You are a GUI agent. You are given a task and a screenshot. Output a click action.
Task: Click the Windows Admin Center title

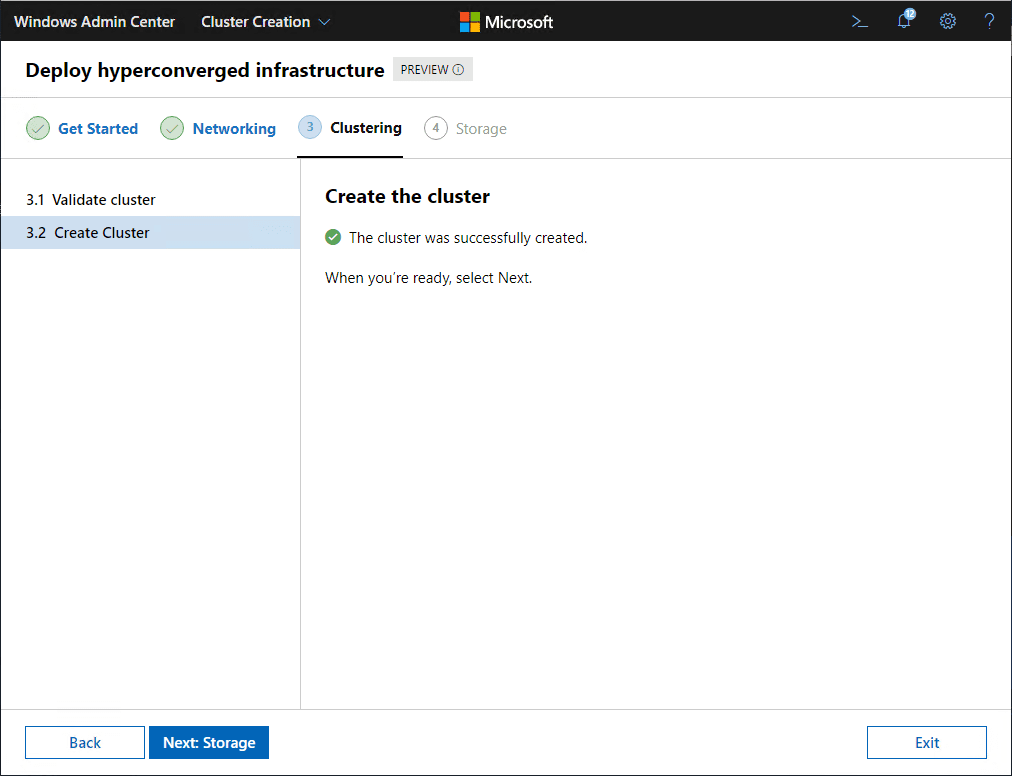[x=94, y=22]
